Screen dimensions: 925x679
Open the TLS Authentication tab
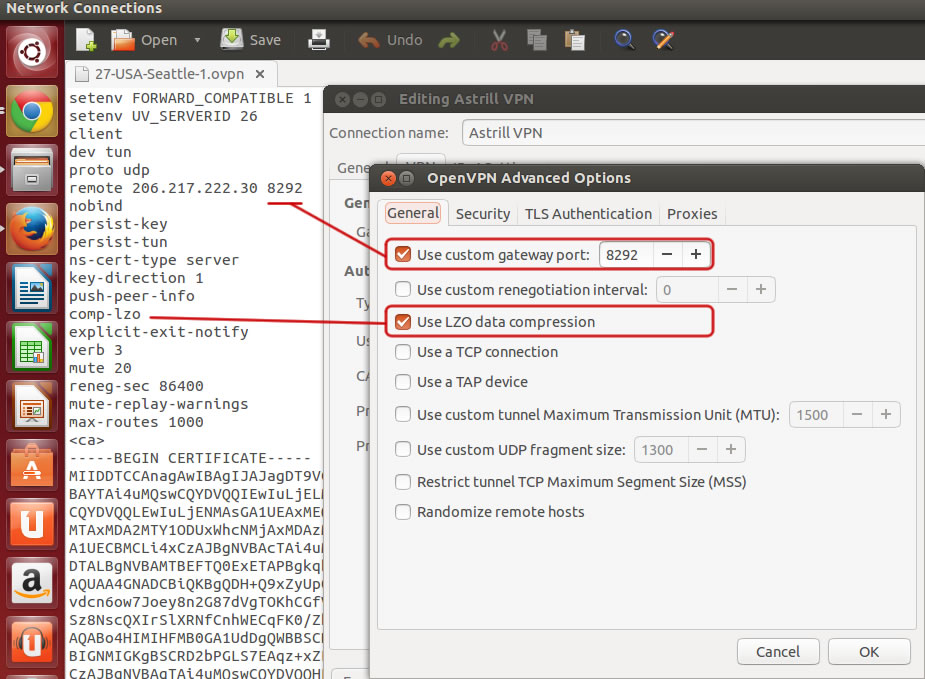[588, 214]
